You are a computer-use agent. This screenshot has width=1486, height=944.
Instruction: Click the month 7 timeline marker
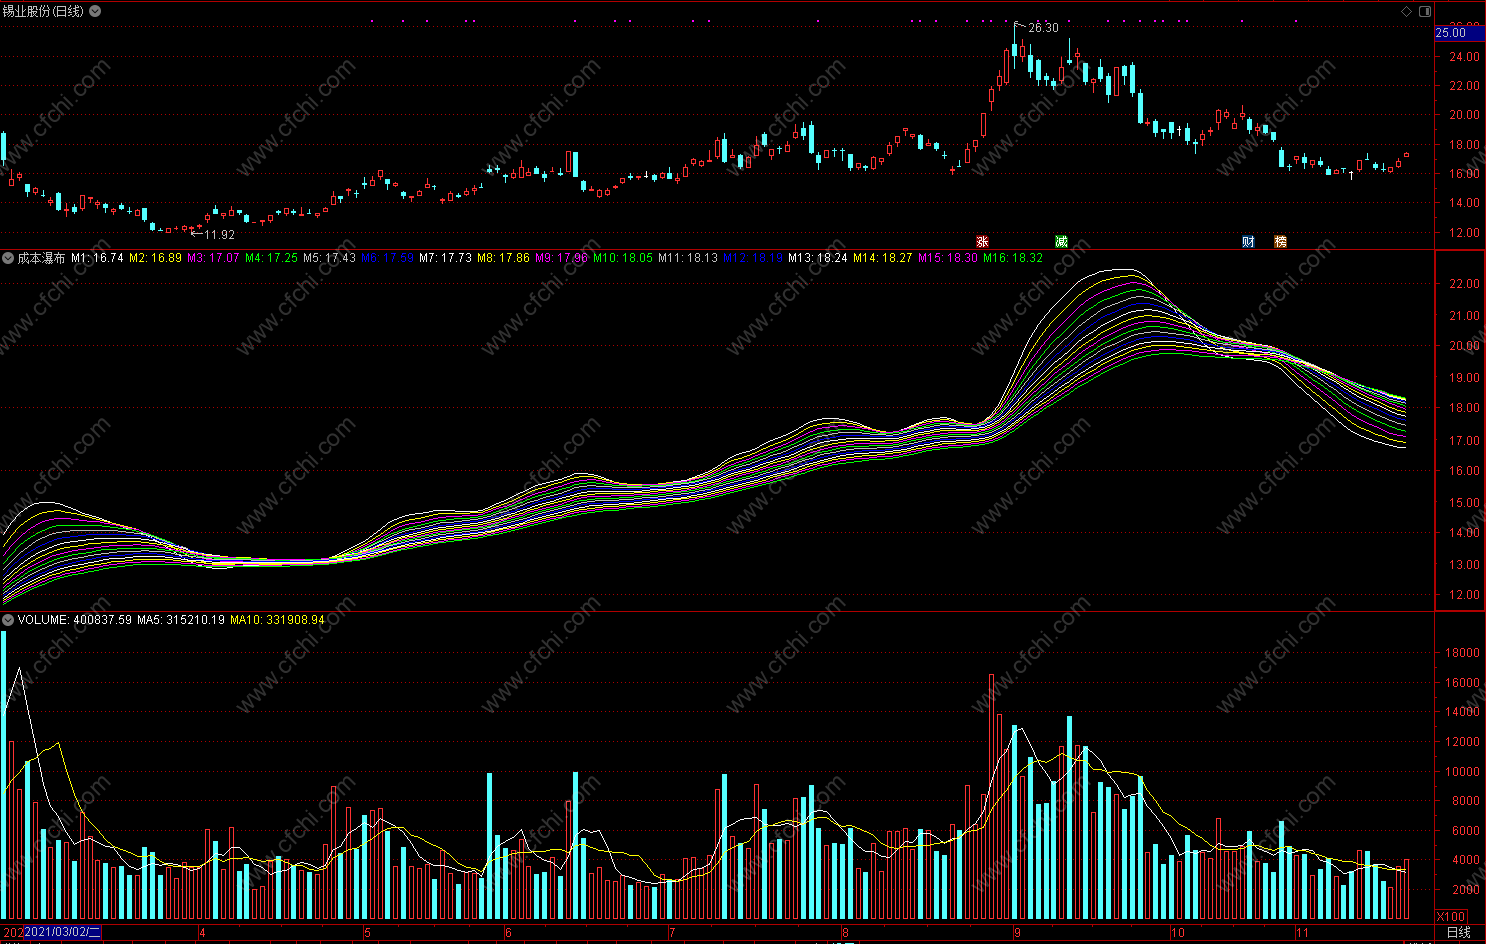click(671, 933)
